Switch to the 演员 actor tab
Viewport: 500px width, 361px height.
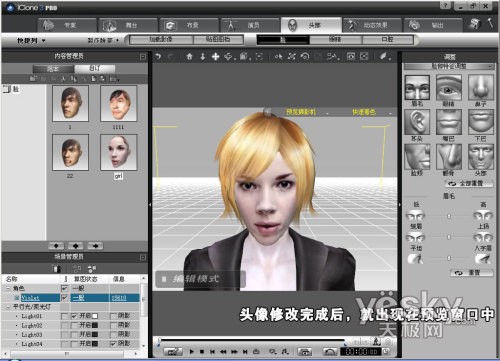[x=250, y=25]
